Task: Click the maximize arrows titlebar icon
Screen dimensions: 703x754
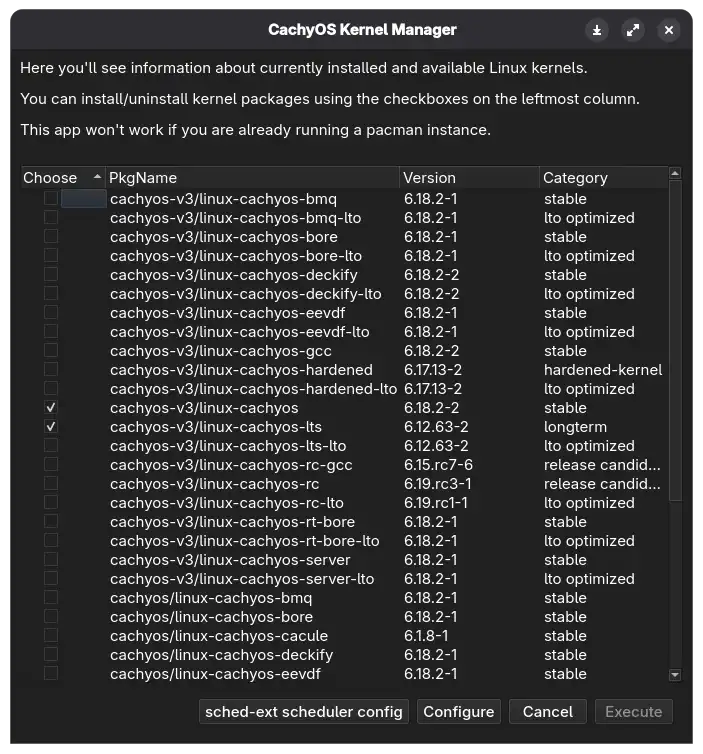Action: 633,30
